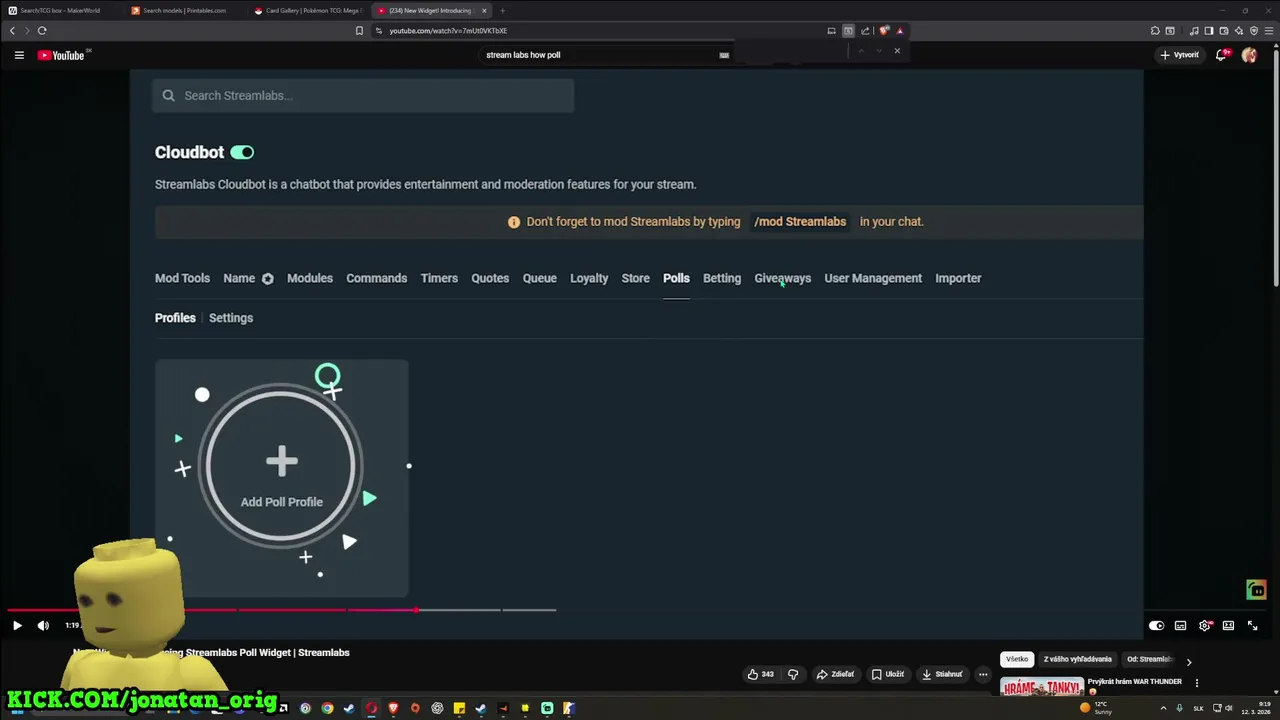Click the /mod Streamlabs code text

pyautogui.click(x=800, y=222)
